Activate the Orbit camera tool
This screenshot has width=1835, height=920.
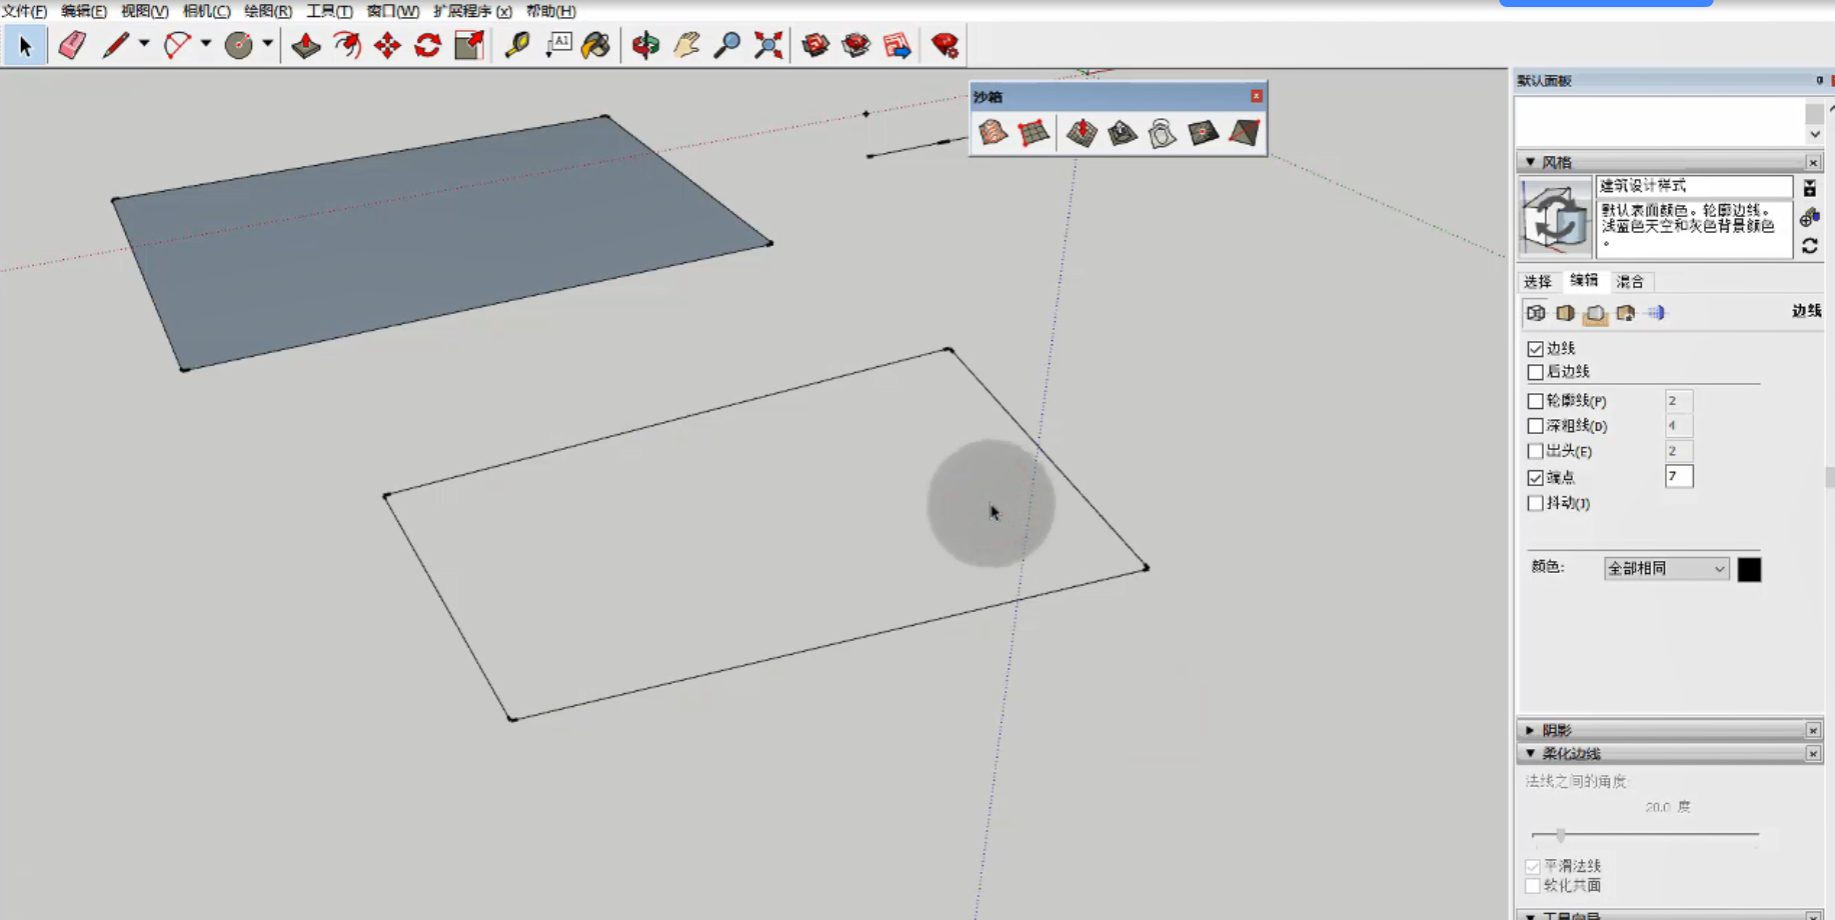646,45
